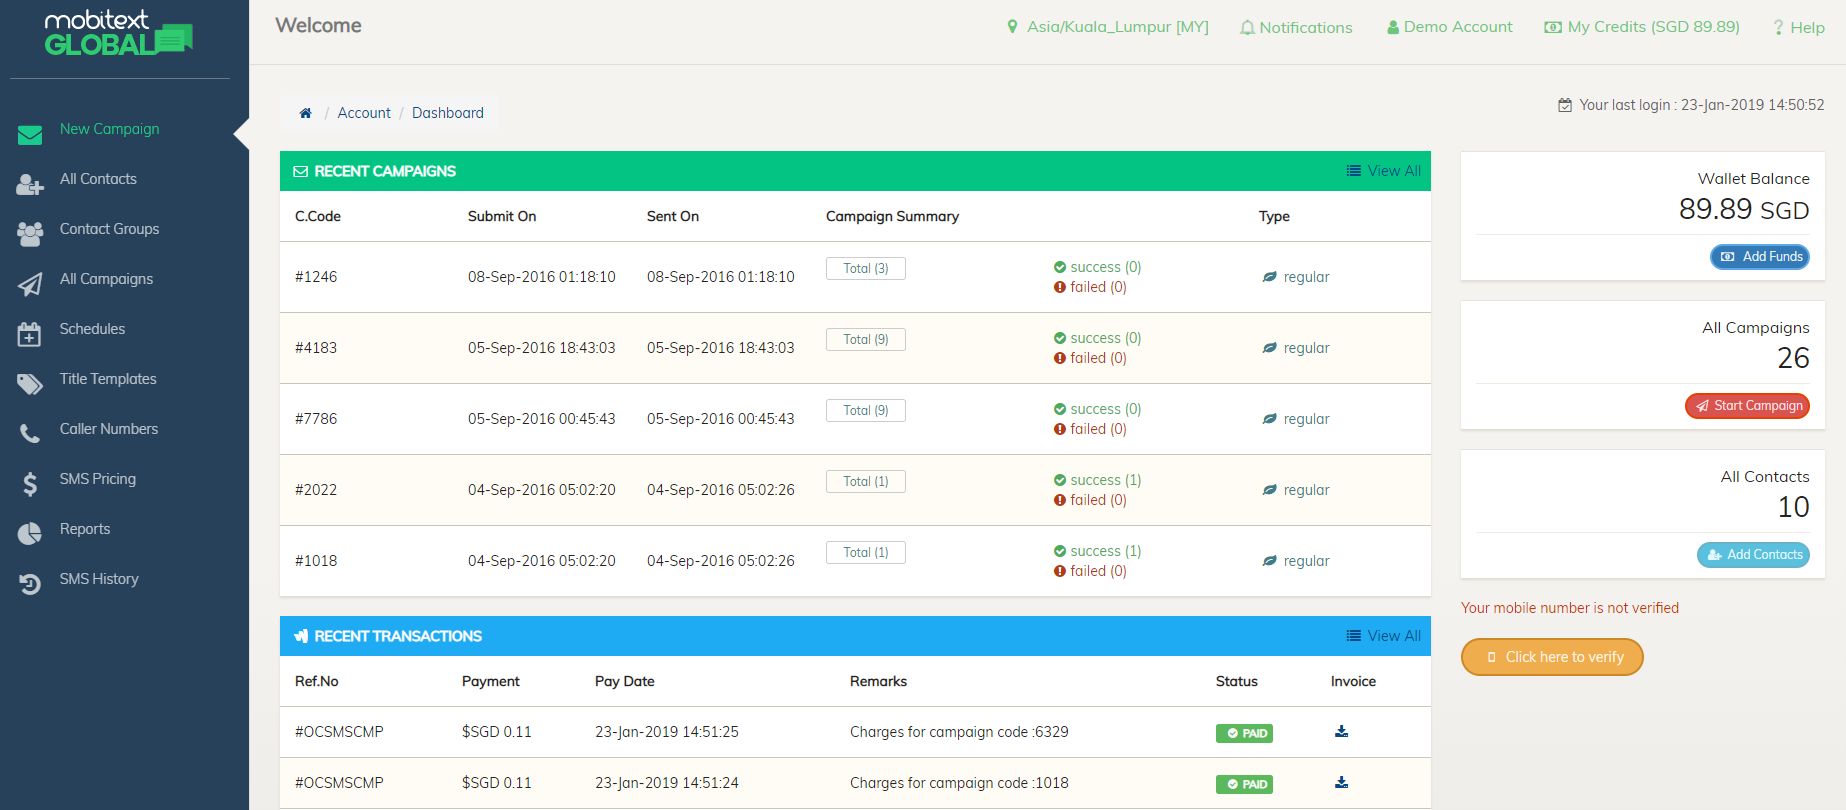Click the Title Templates tag icon
1846x810 pixels.
click(30, 384)
